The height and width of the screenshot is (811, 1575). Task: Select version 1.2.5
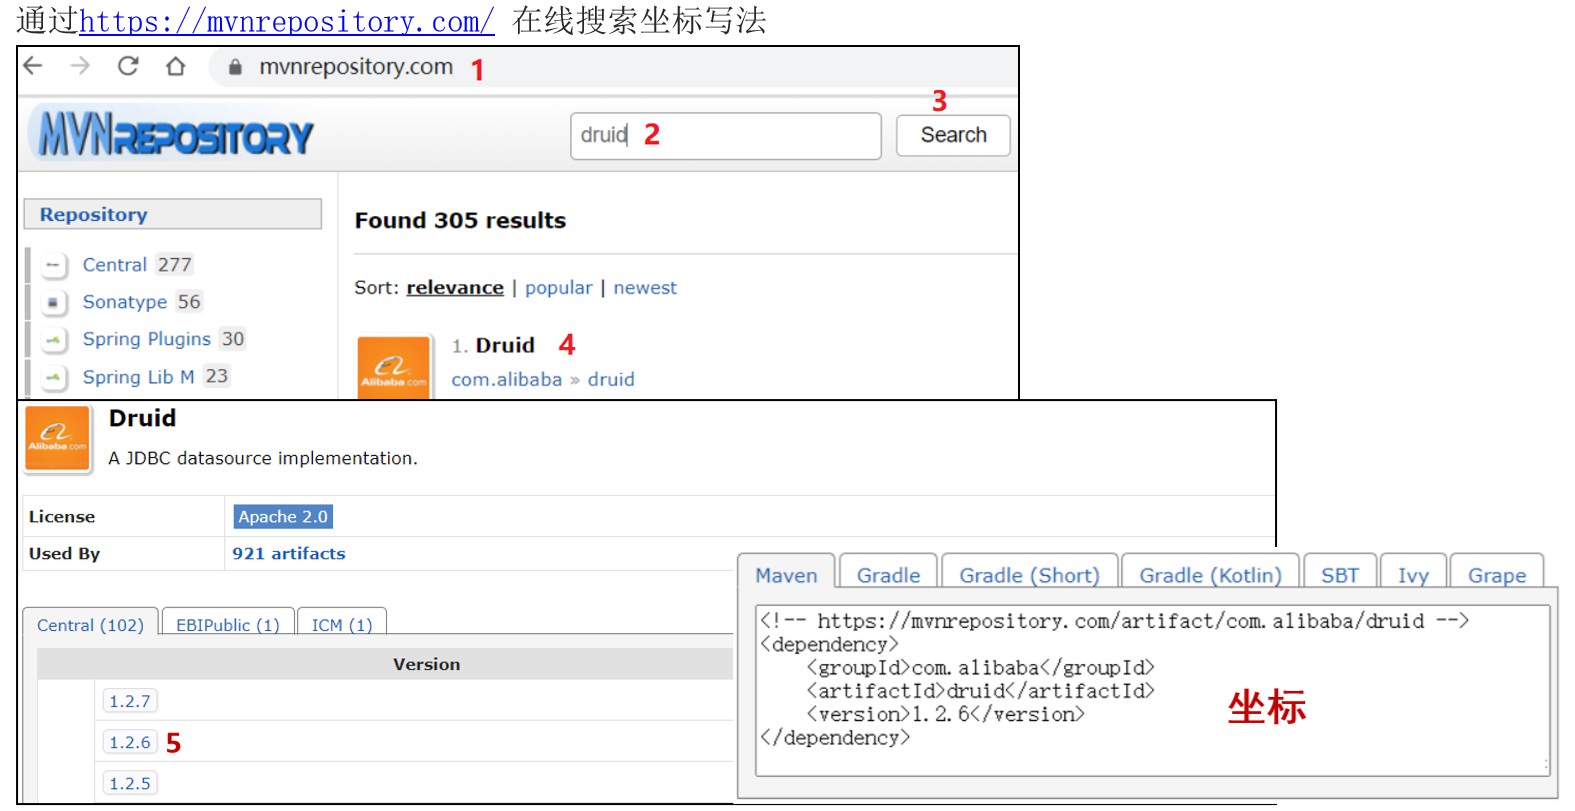click(130, 784)
